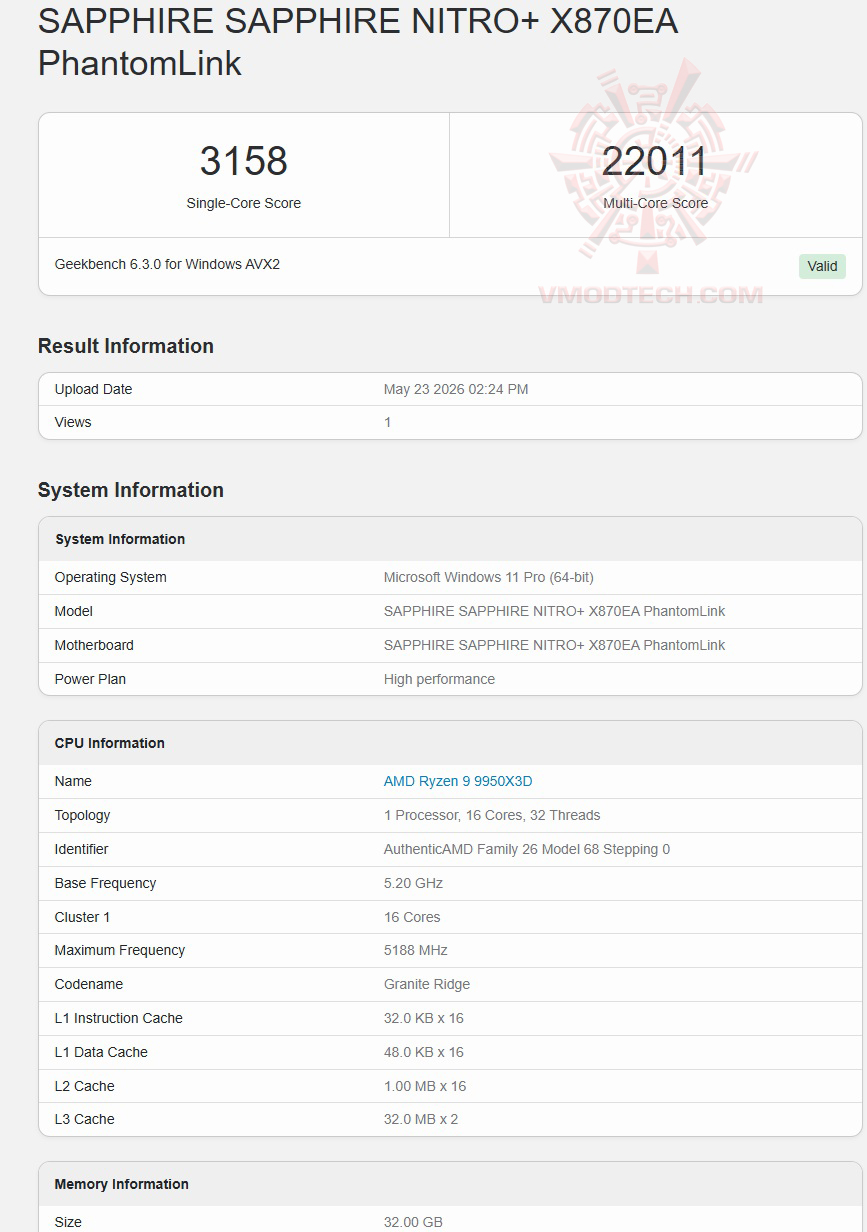Viewport: 867px width, 1232px height.
Task: Click the L1 Data Cache label
Action: point(101,1052)
